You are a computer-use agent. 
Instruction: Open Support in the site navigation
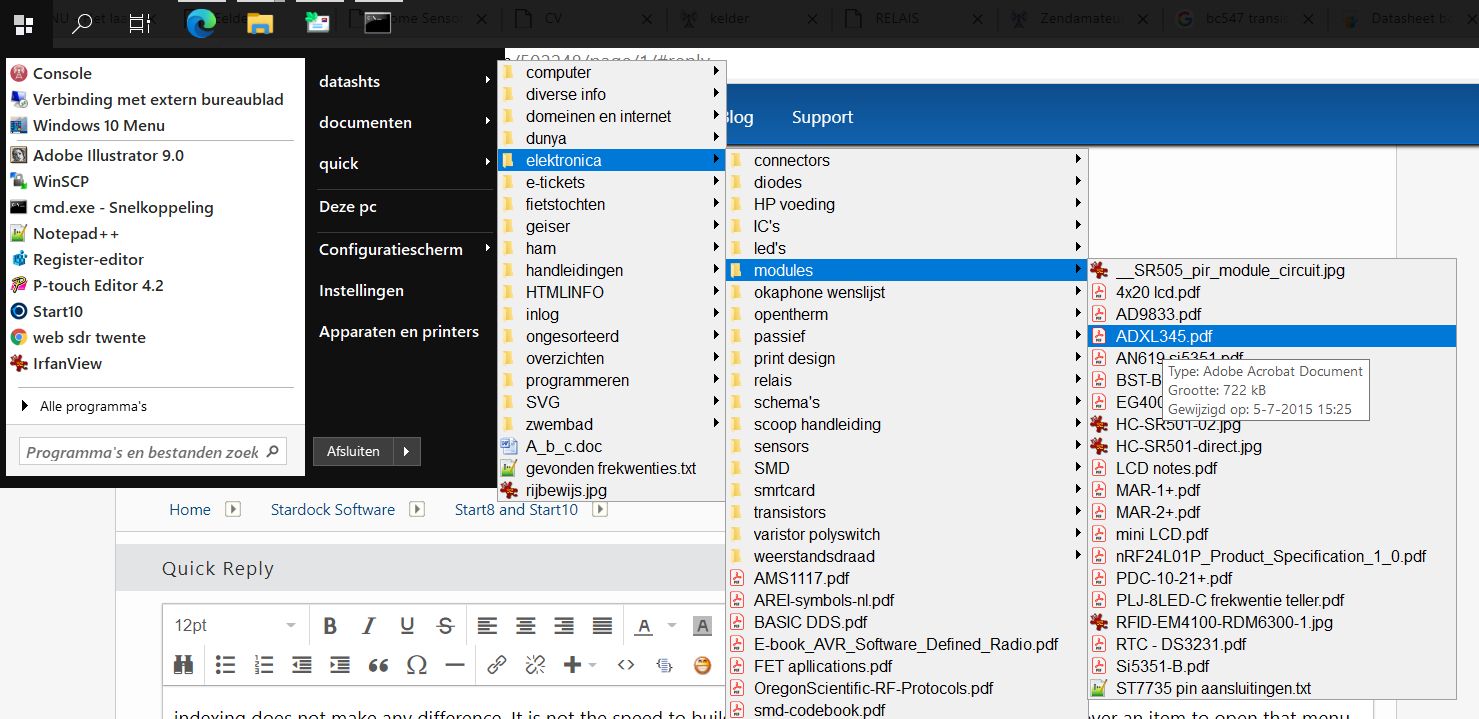point(822,117)
